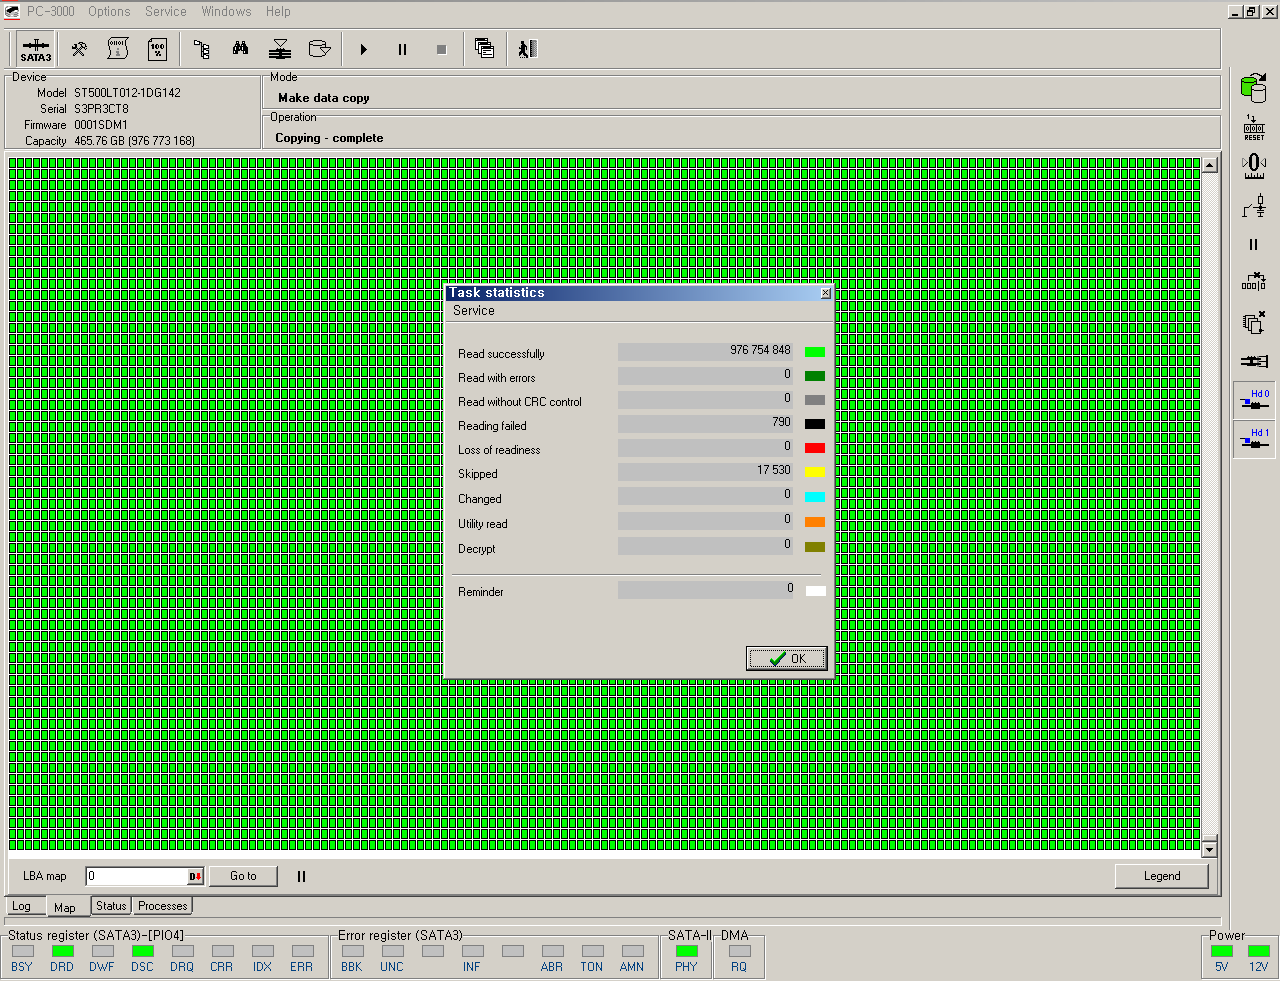Open the Service menu

point(165,12)
